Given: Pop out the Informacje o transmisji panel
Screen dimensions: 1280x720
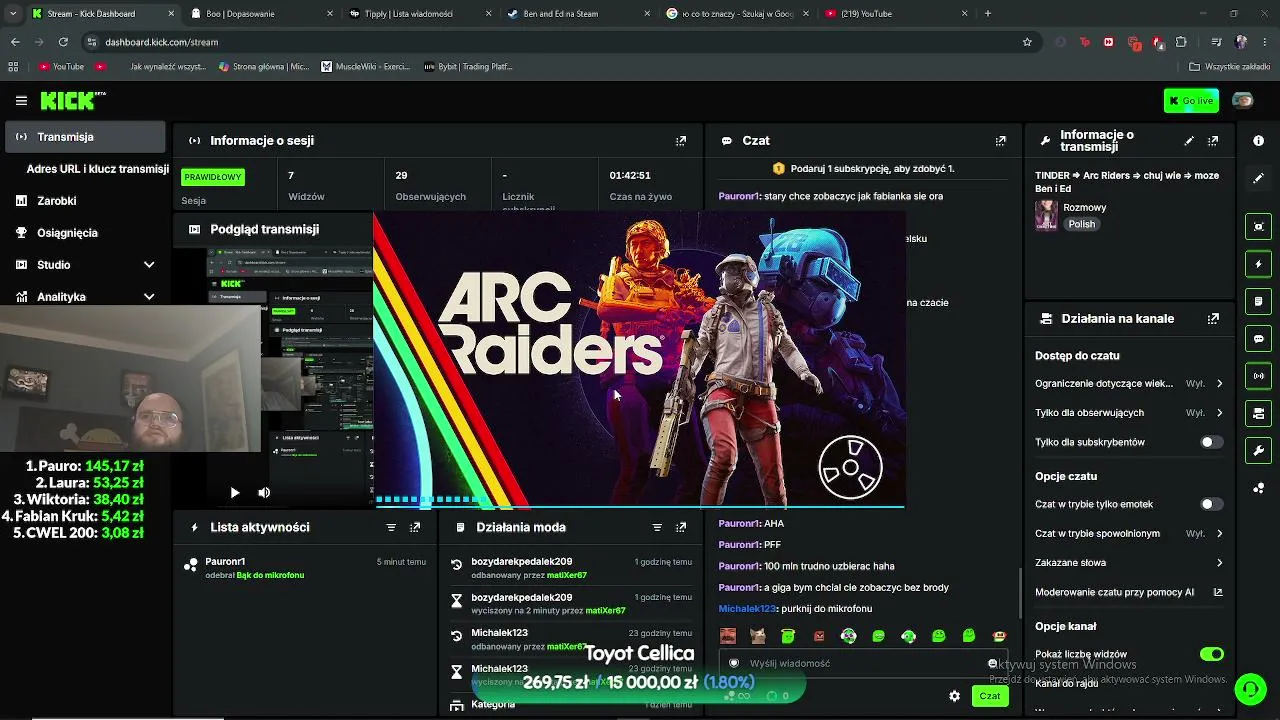Looking at the screenshot, I should [1213, 141].
